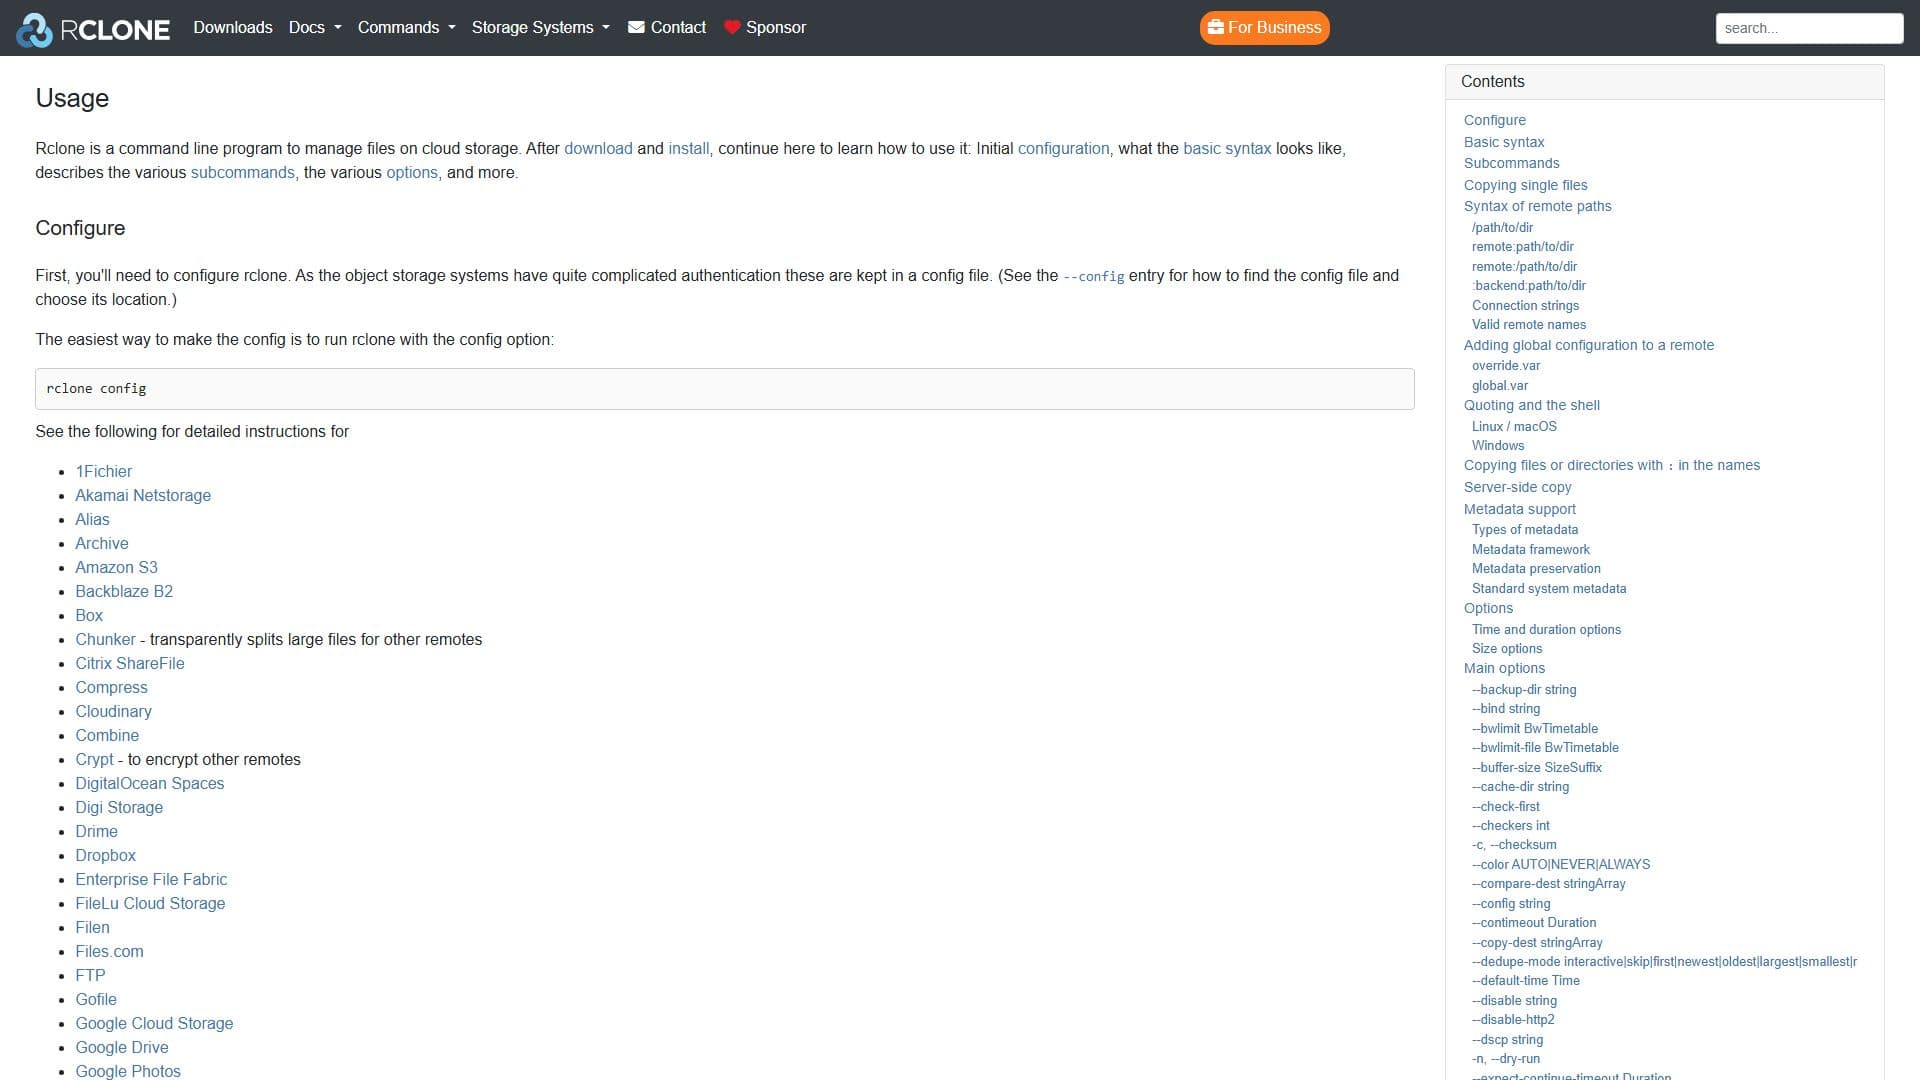Open the Contact page text link
The image size is (1920, 1080).
(x=678, y=27)
